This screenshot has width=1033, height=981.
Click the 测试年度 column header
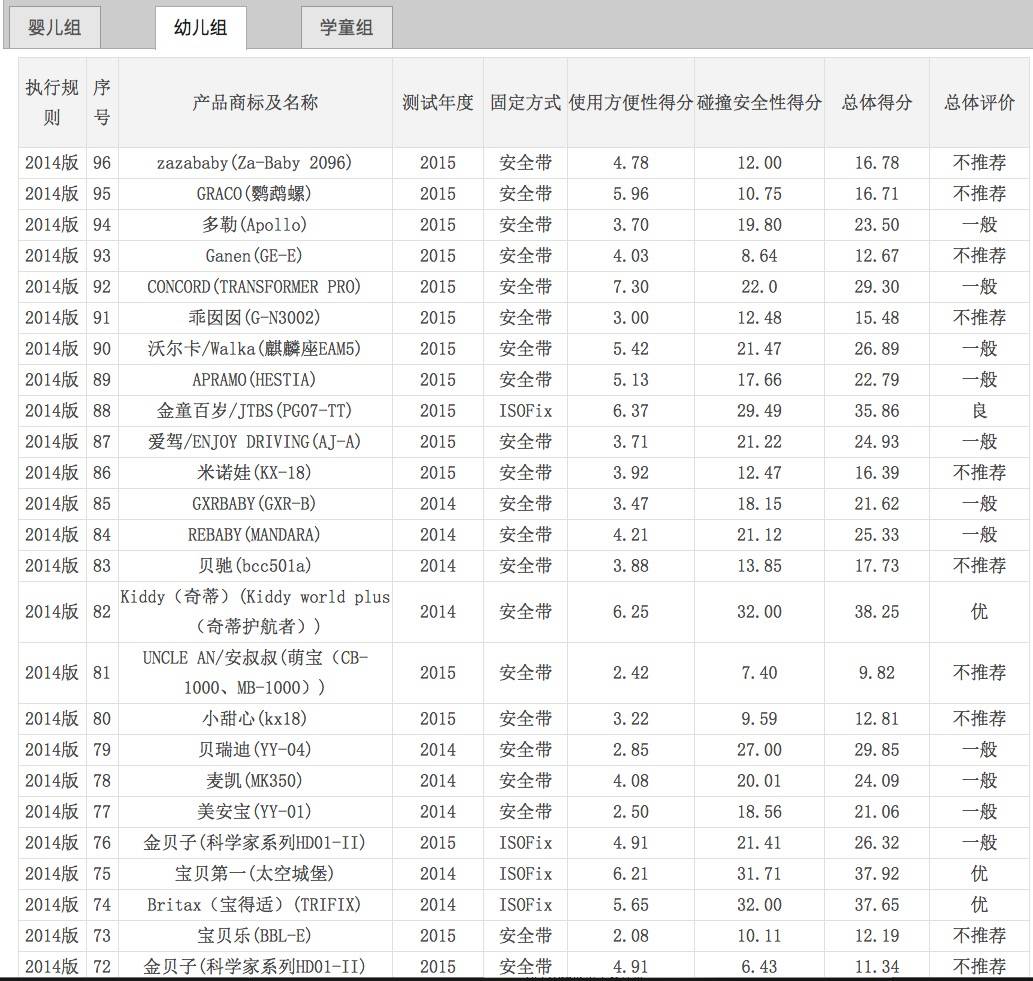[437, 103]
